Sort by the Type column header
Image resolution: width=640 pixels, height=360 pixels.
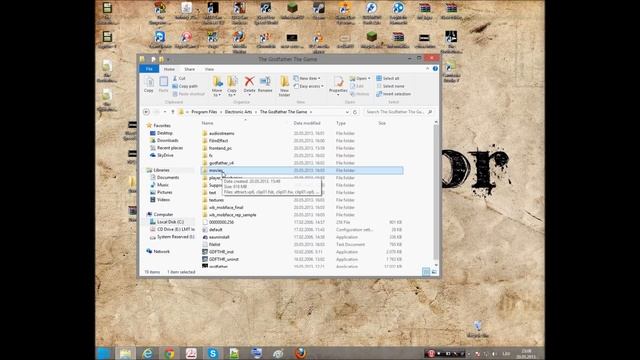point(341,123)
